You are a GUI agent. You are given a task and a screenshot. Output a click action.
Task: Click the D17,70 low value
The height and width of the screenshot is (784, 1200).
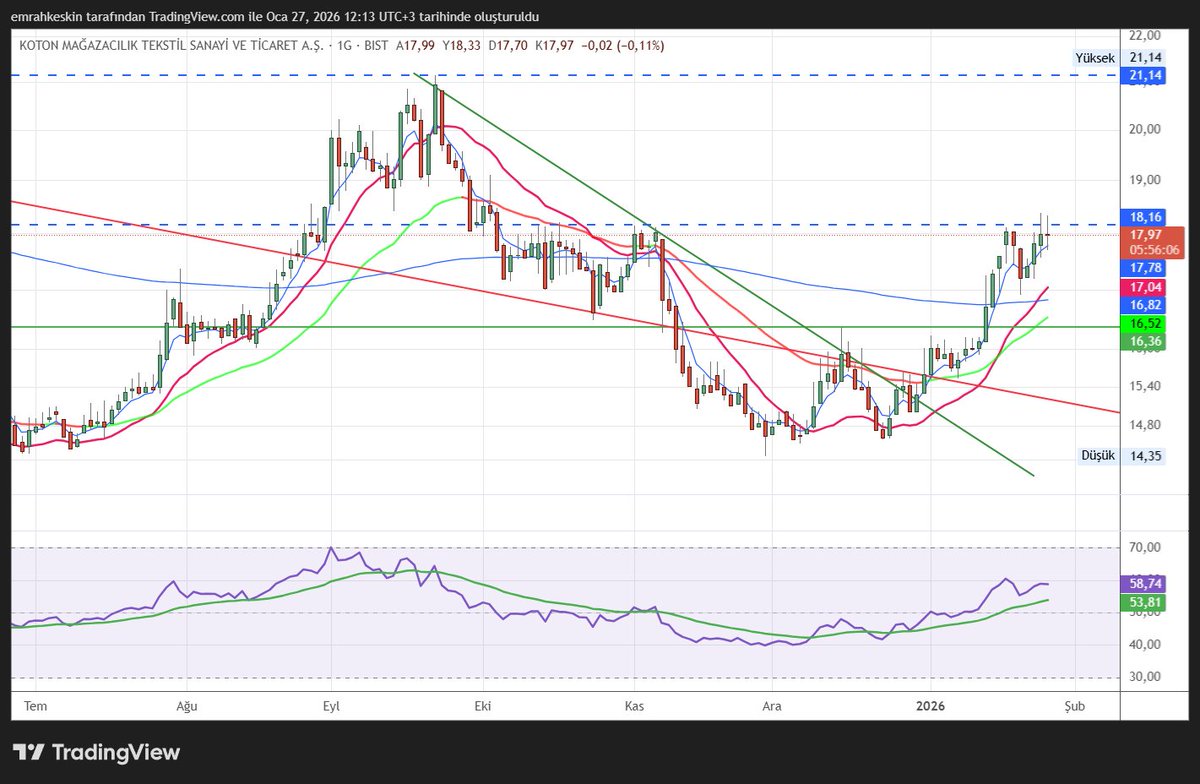tap(508, 45)
